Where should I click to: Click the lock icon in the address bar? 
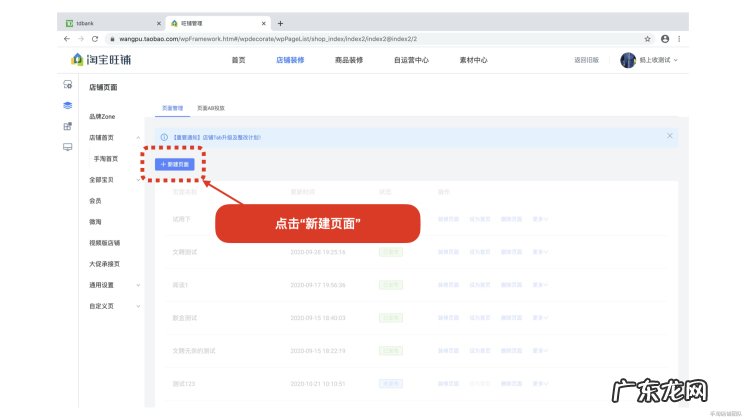click(x=112, y=39)
